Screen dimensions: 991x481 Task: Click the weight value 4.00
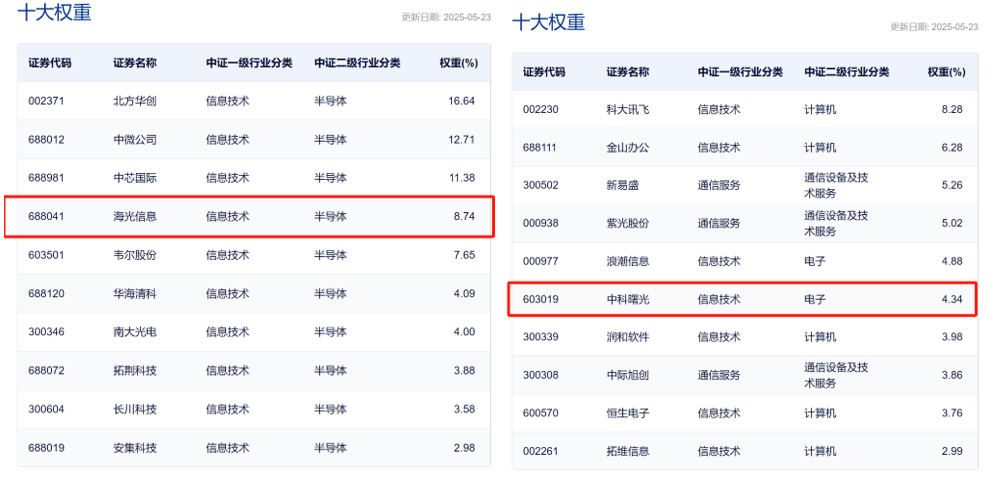pyautogui.click(x=465, y=332)
